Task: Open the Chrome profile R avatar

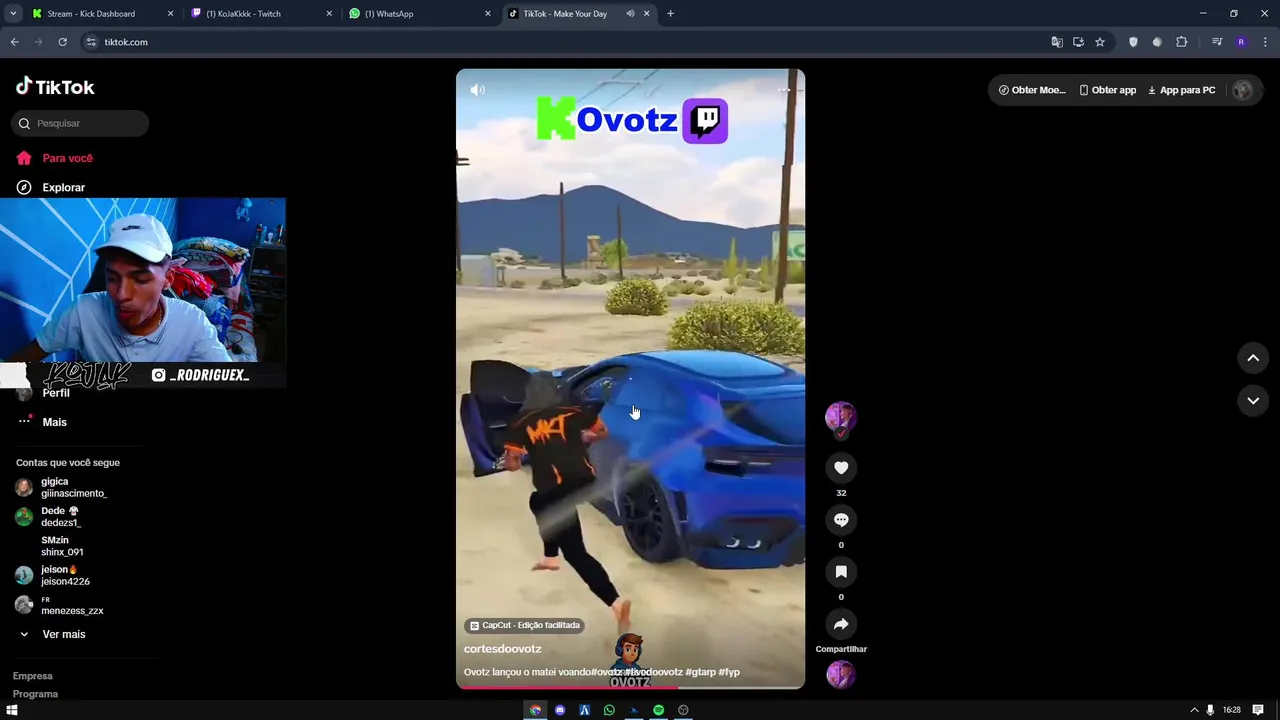Action: [x=1241, y=42]
